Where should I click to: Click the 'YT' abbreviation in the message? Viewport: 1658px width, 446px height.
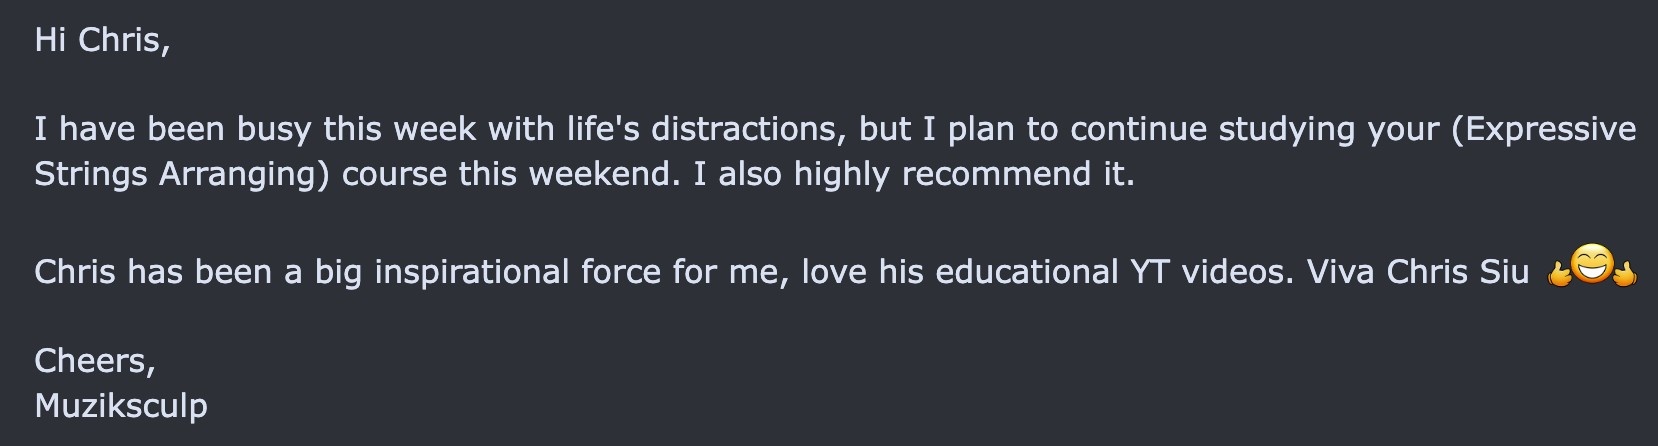point(1150,272)
